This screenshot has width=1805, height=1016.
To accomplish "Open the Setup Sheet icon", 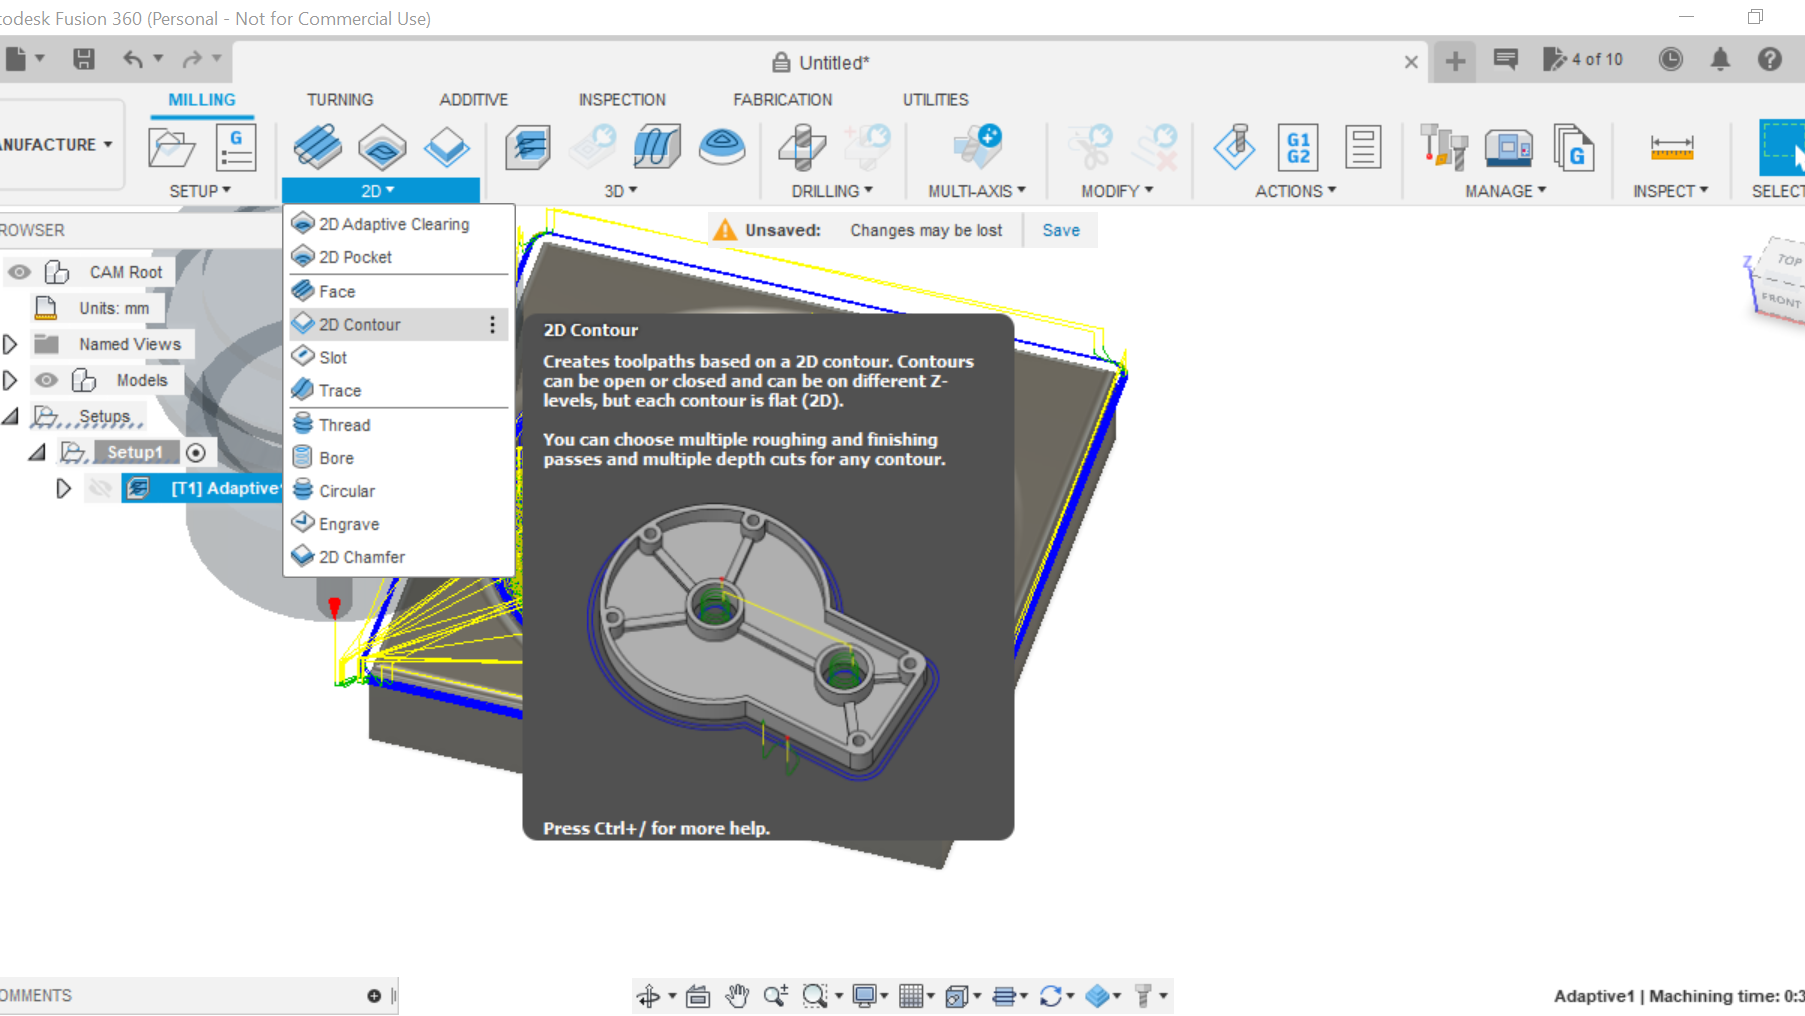I will tap(1363, 148).
